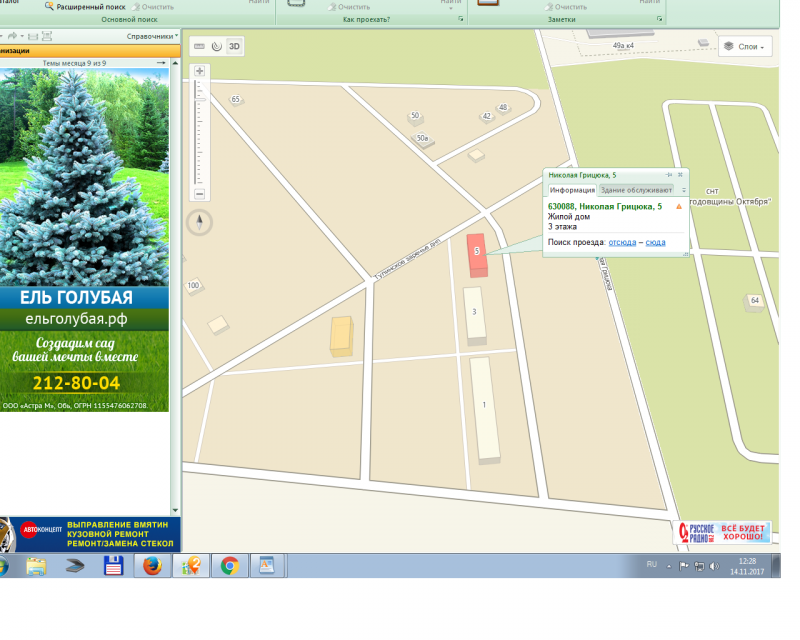Viewport: 800px width, 640px height.
Task: Search a route from here via отсюда
Action: 622,242
